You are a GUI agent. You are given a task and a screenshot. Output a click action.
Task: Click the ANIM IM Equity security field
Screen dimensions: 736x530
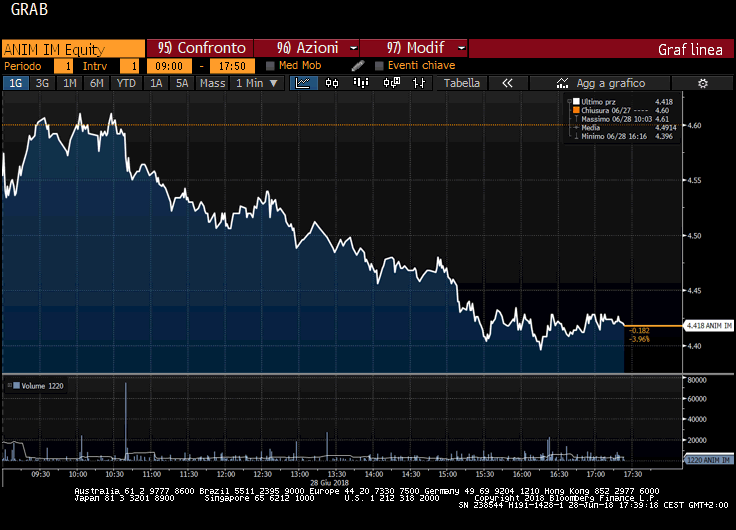coord(73,49)
